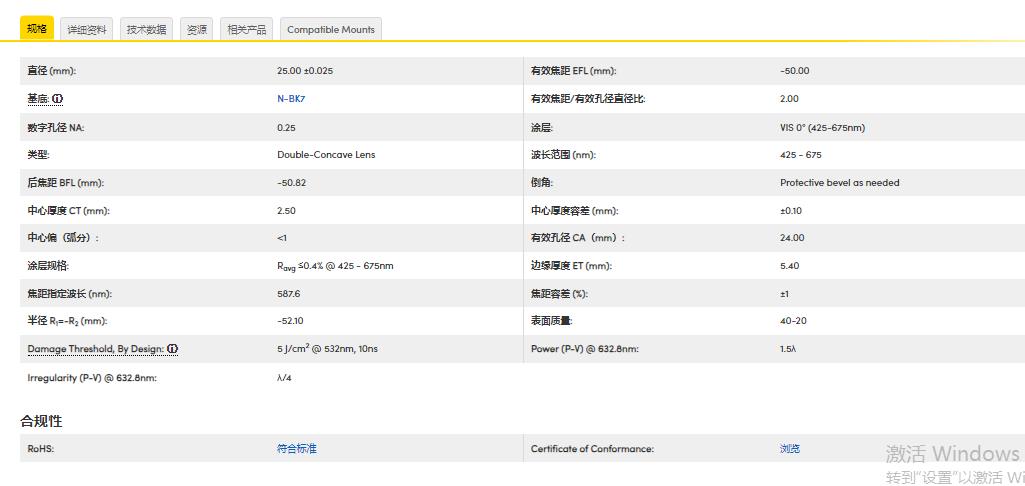Click Irregularity (P-V) @ 632.8nm label
The height and width of the screenshot is (486, 1025).
click(92, 378)
